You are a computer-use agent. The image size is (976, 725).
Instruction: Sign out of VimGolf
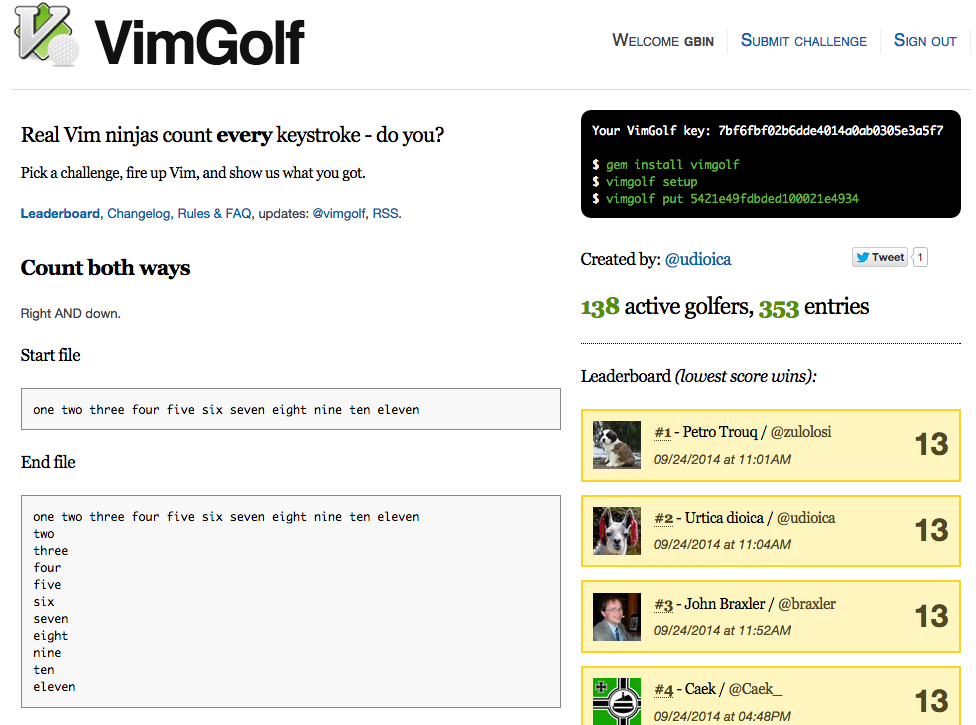[x=925, y=41]
